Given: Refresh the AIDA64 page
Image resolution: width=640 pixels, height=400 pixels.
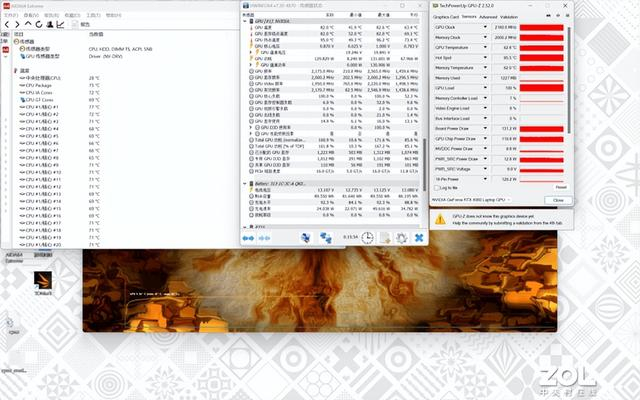Looking at the screenshot, I should (39, 24).
